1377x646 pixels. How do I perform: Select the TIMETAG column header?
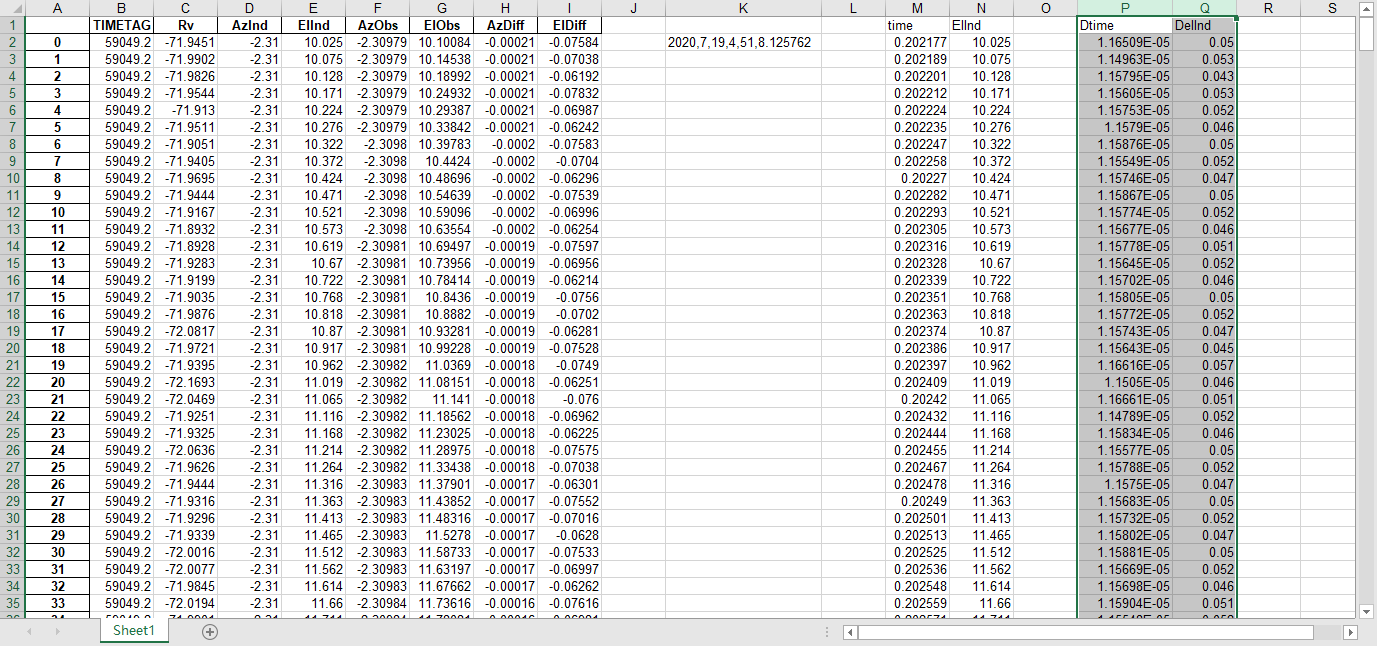tap(121, 9)
